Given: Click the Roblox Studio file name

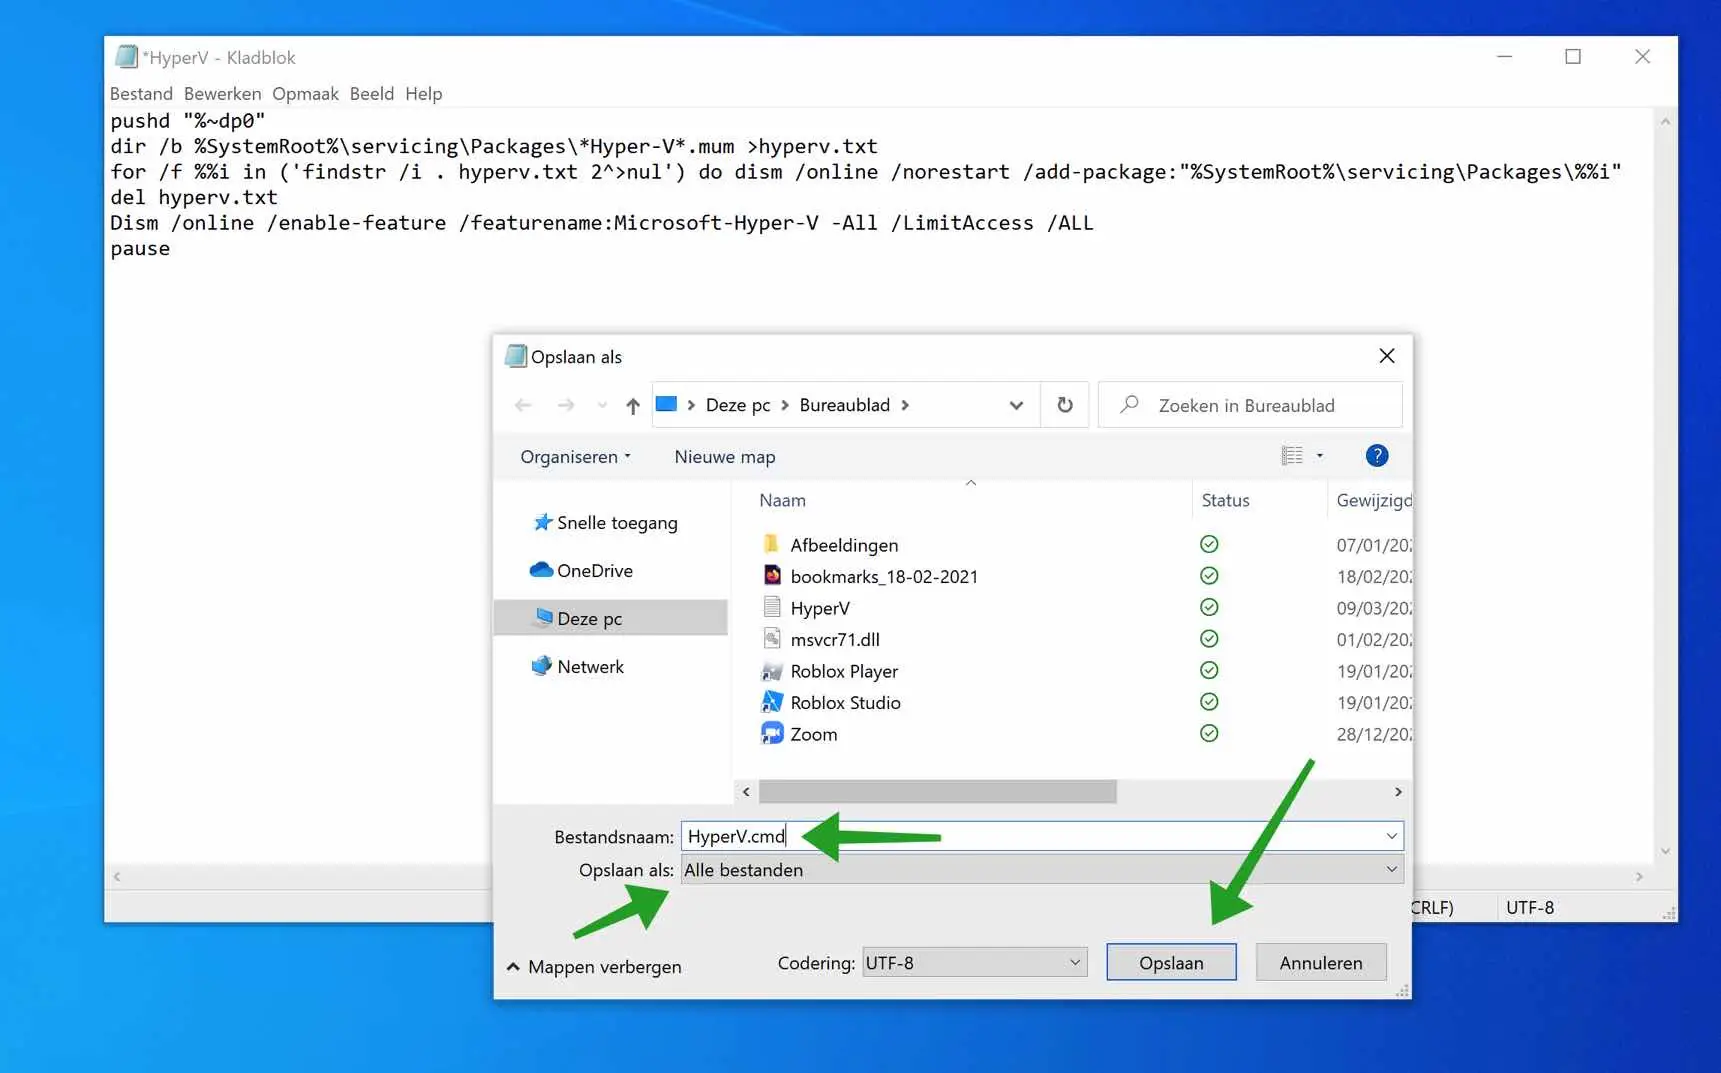Looking at the screenshot, I should 845,703.
